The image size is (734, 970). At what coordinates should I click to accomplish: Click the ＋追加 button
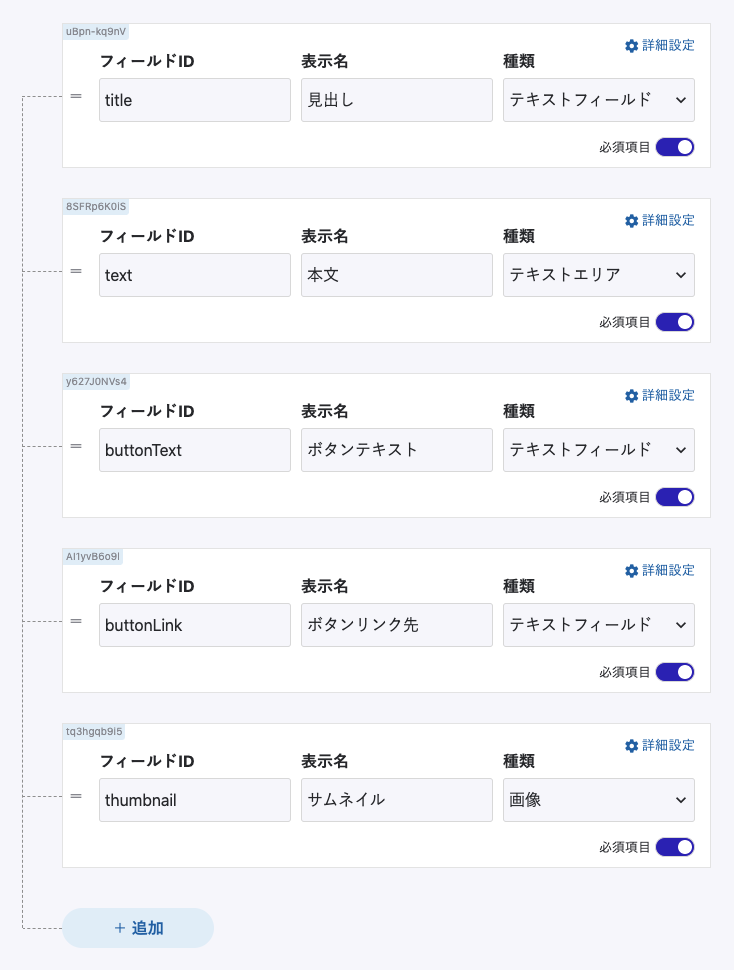(138, 928)
